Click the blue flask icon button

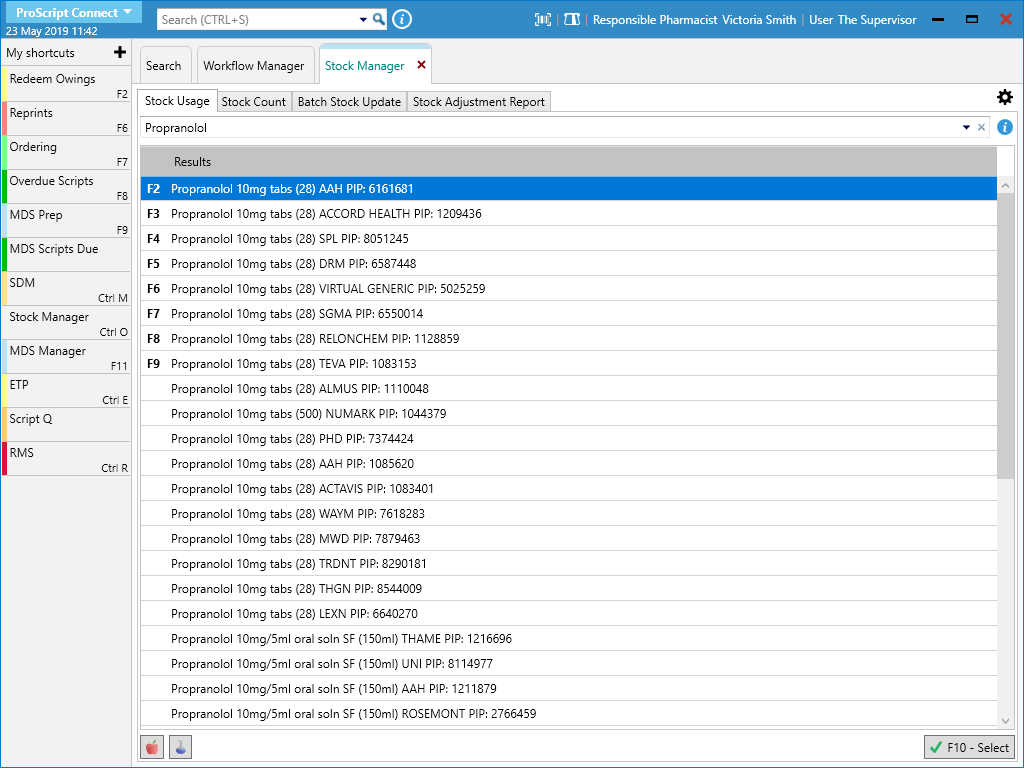pos(180,747)
